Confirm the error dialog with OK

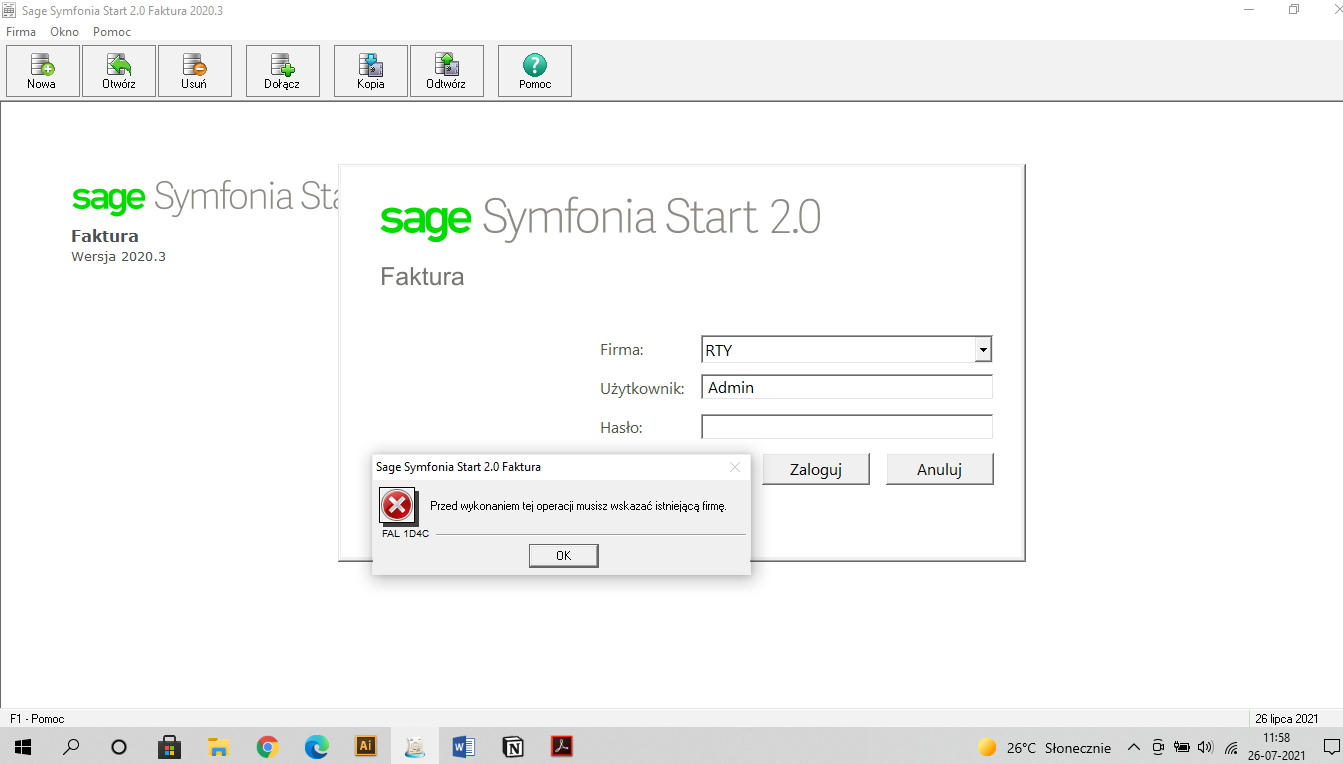[x=563, y=555]
